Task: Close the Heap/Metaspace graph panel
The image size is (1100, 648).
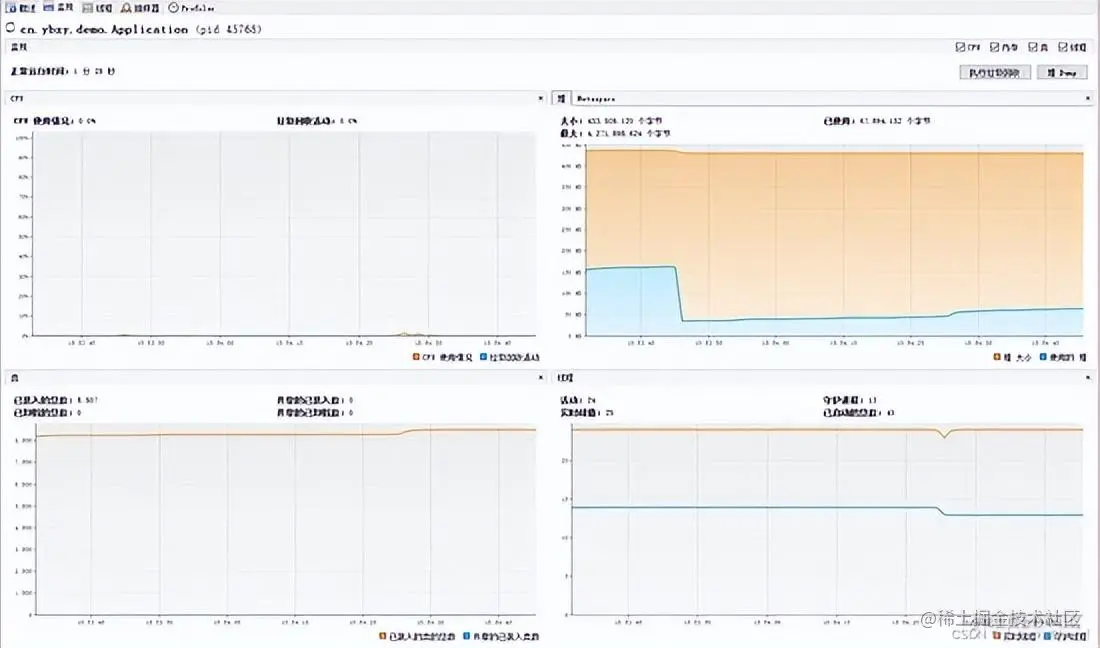Action: pos(1088,98)
